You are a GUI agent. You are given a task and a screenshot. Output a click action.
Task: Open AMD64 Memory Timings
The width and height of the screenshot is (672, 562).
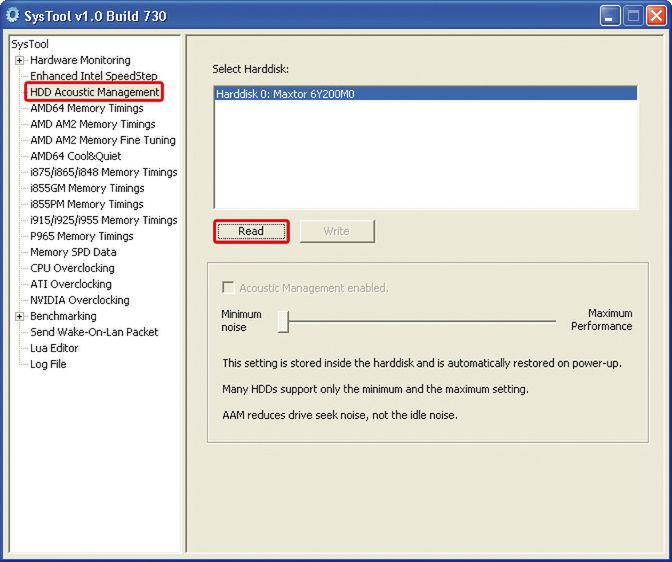pos(87,108)
